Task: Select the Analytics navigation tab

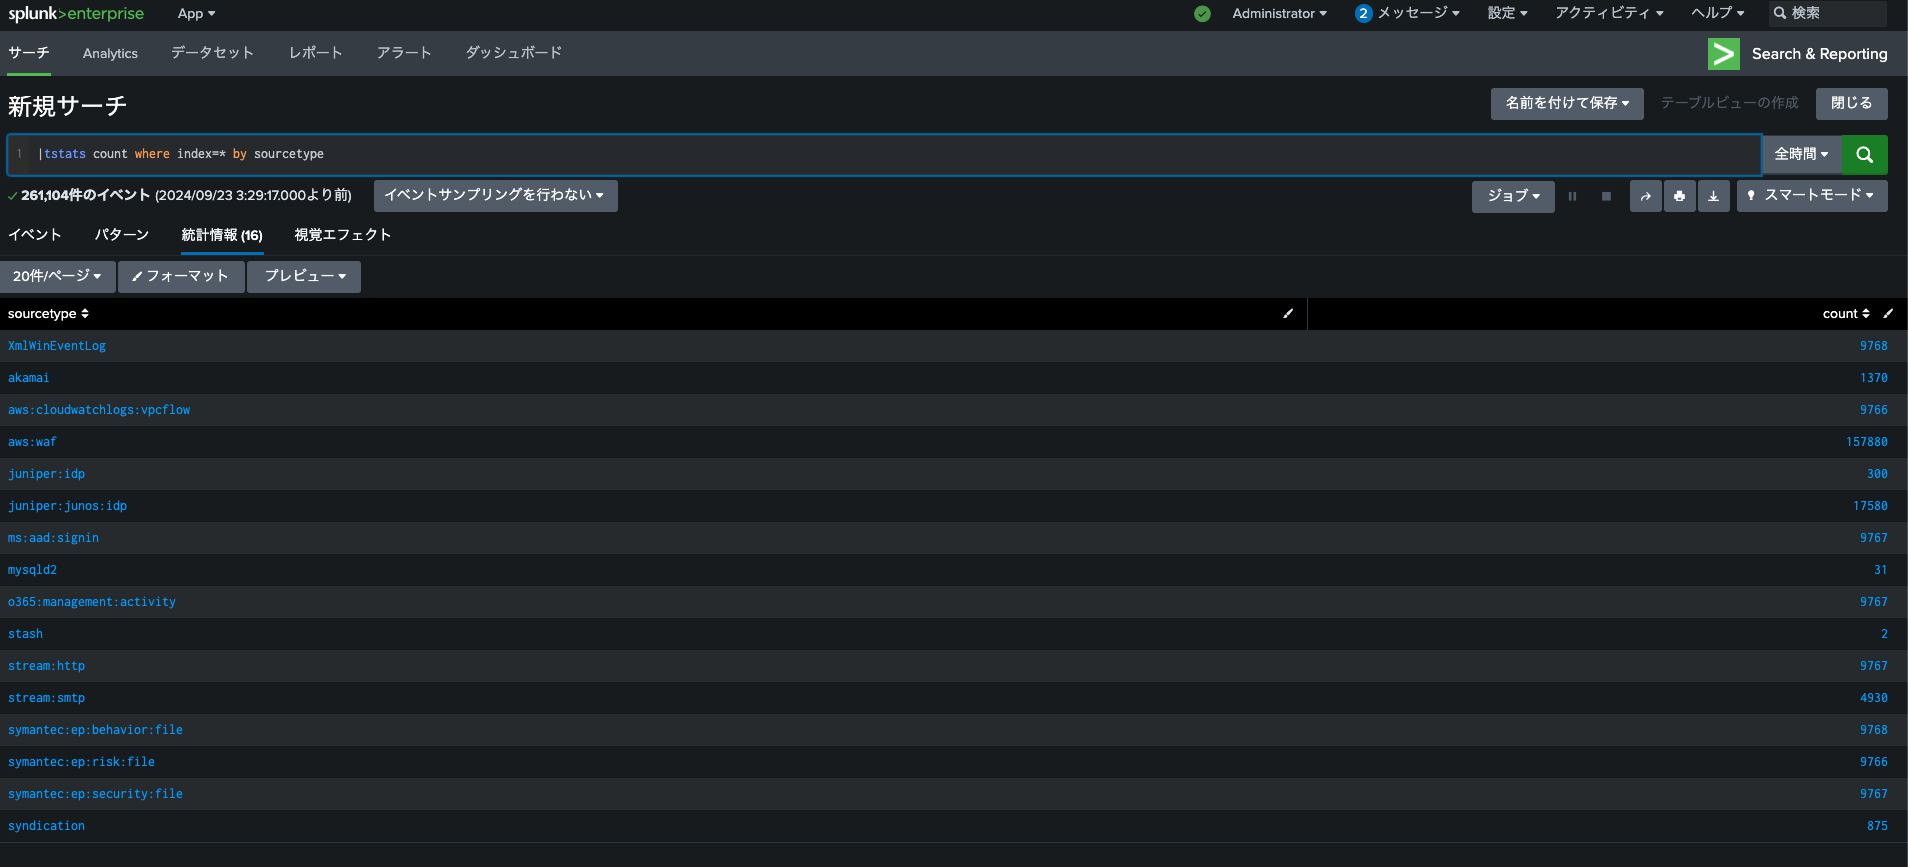Action: click(110, 54)
